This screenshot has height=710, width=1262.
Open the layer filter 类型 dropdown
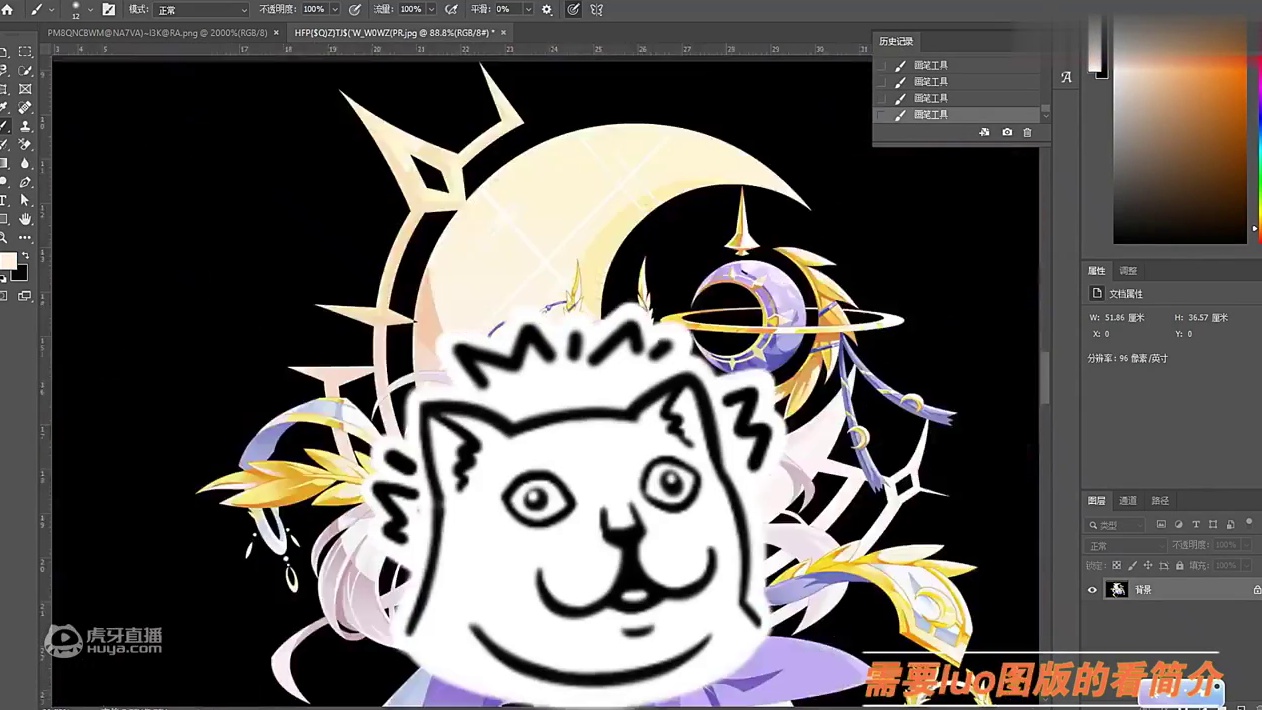pos(1116,525)
